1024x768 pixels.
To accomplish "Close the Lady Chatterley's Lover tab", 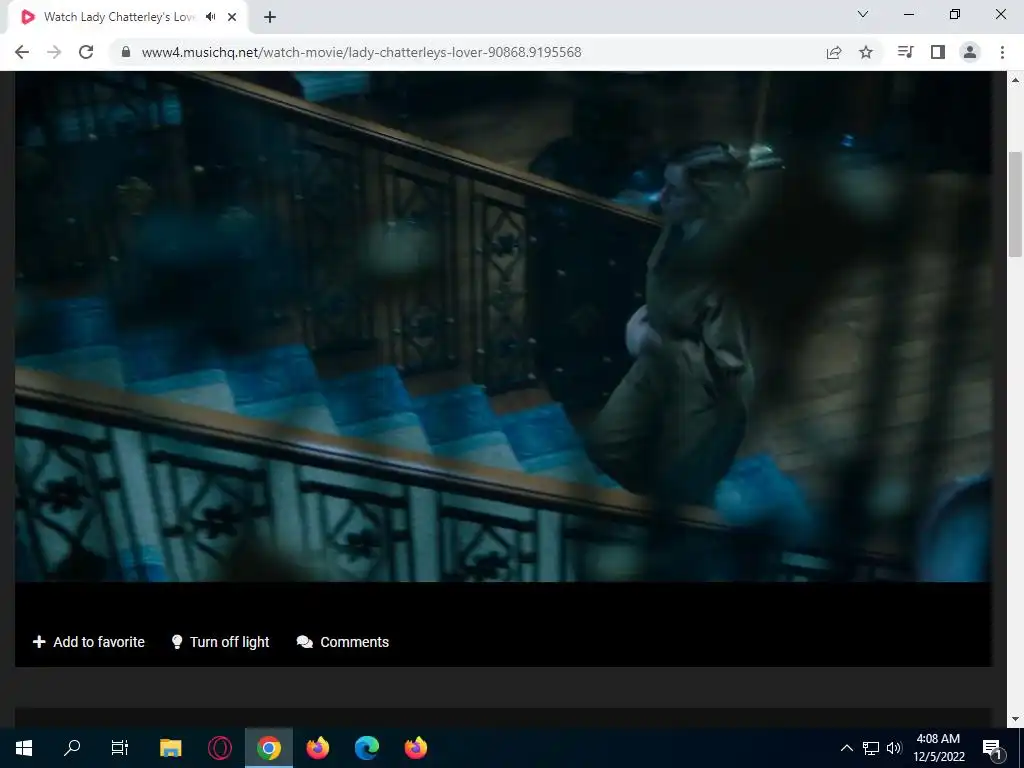I will 232,17.
